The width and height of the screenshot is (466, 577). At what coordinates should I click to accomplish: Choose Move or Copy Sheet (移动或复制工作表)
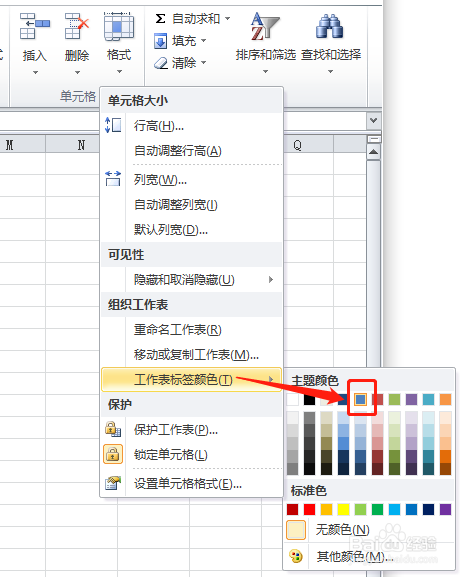[x=191, y=355]
